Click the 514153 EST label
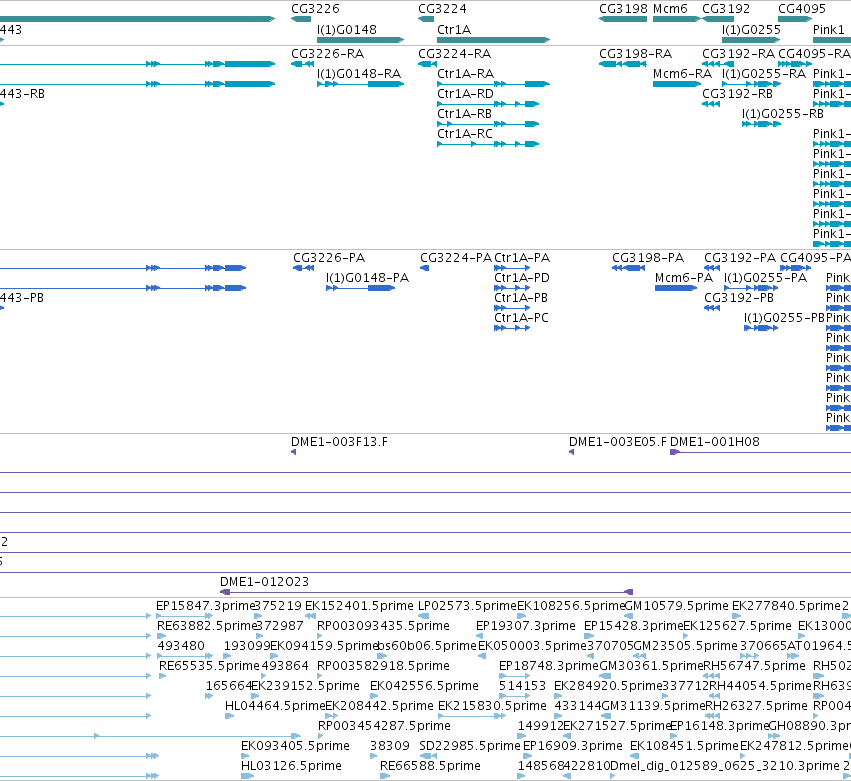The height and width of the screenshot is (781, 851). click(522, 686)
